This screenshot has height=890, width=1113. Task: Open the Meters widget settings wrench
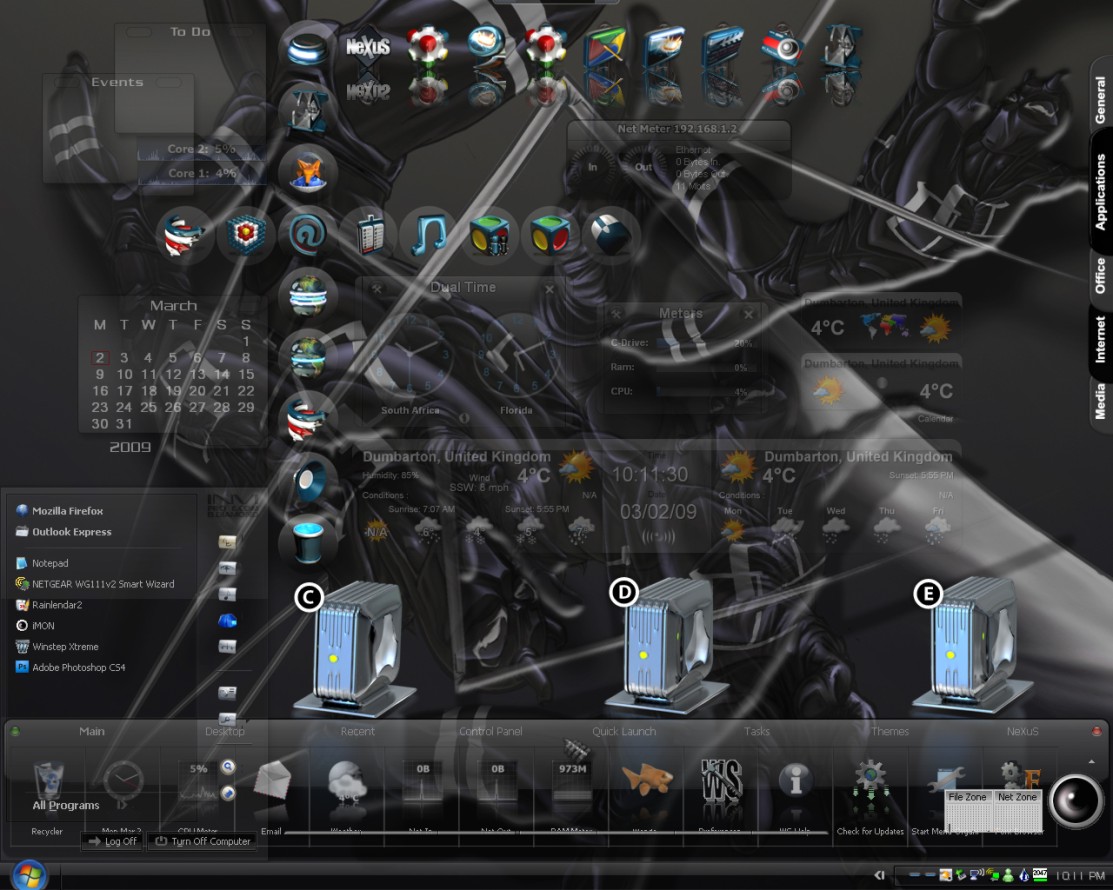615,314
